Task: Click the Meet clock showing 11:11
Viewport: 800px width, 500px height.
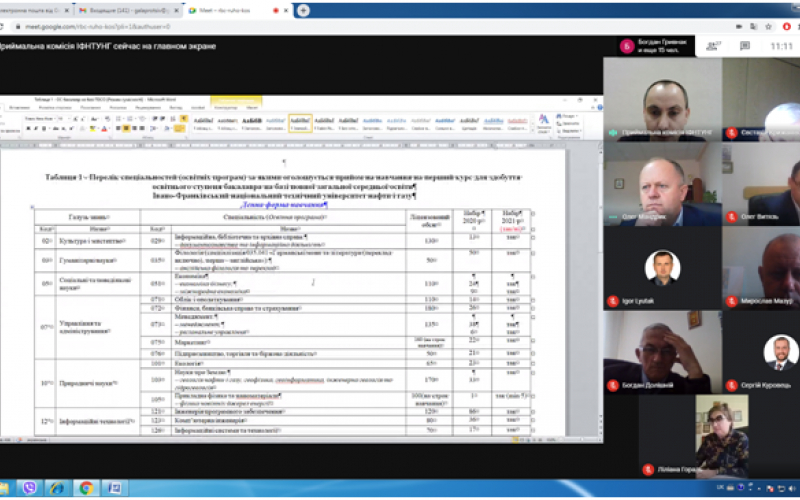Action: (781, 46)
